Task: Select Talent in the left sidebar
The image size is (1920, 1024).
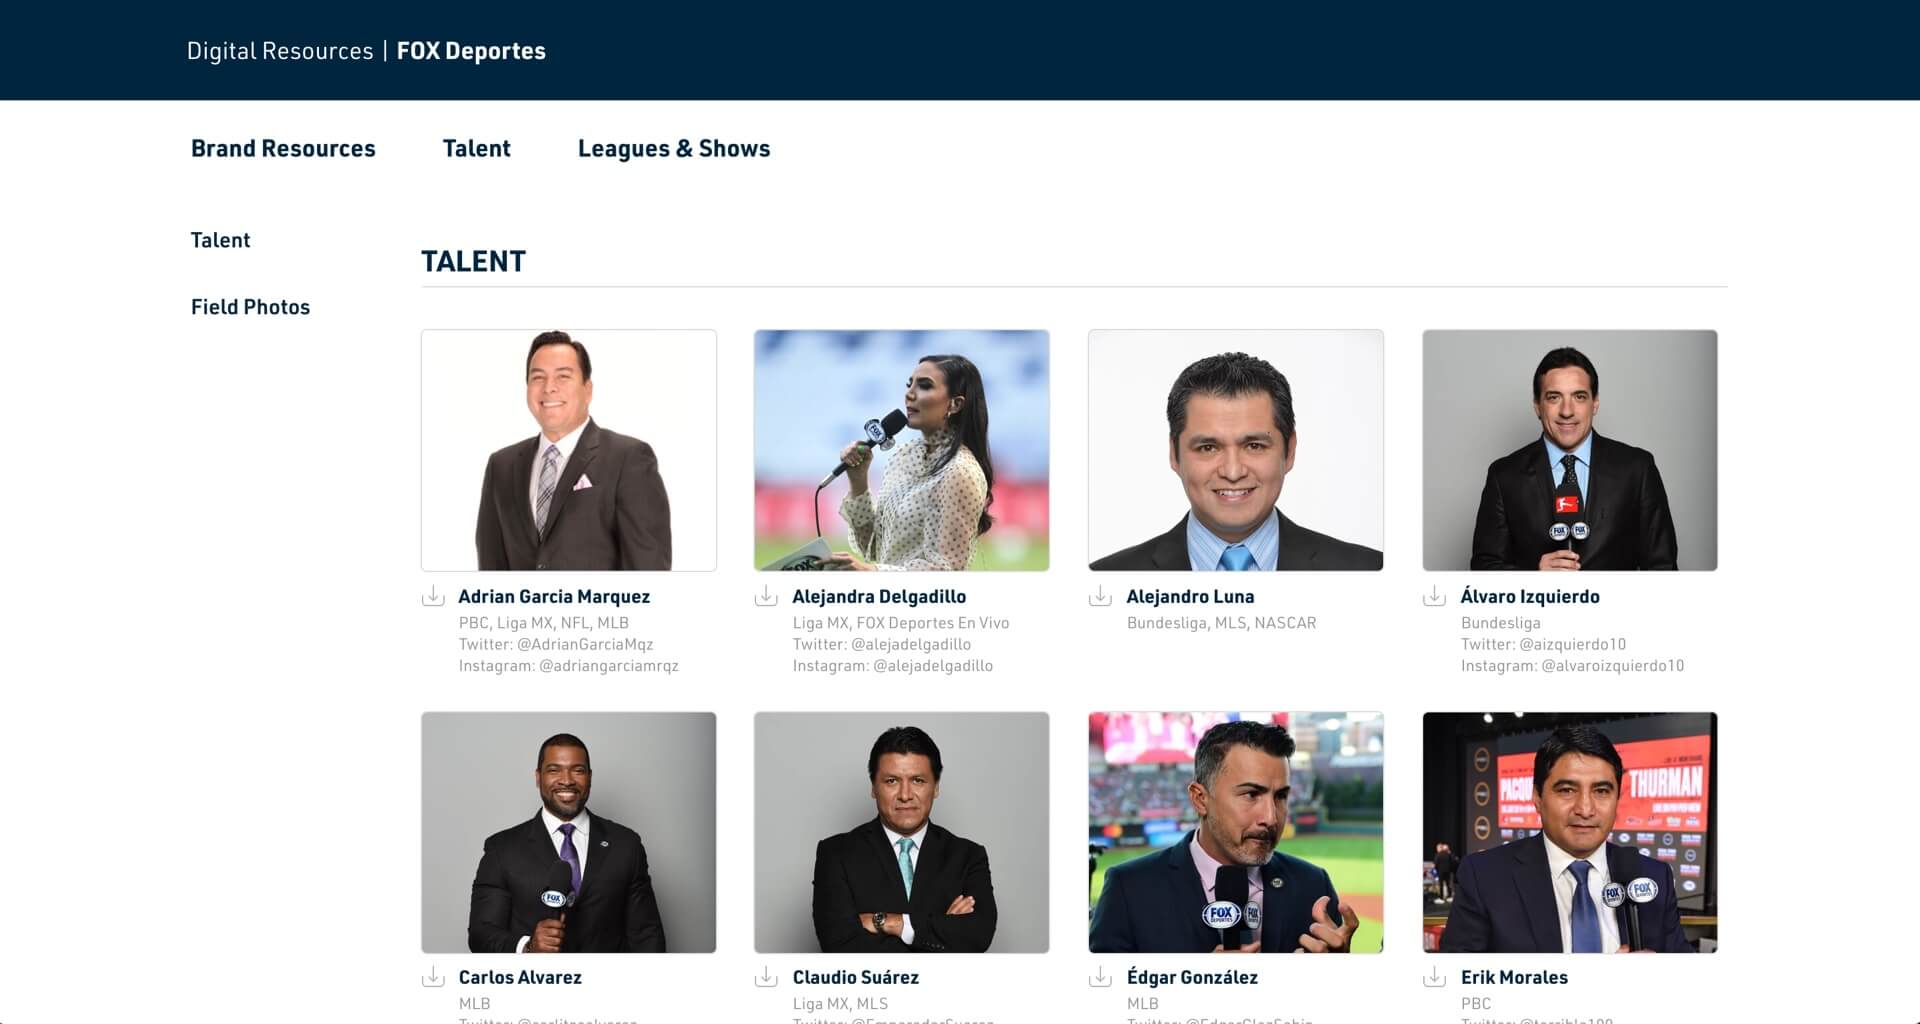Action: (220, 240)
